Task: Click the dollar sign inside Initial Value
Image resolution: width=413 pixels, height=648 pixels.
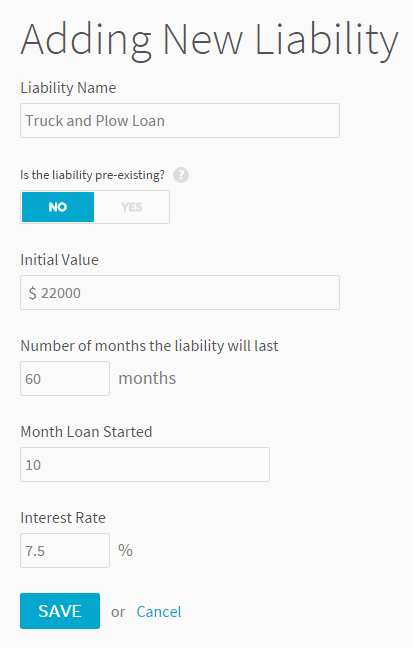Action: 32,293
